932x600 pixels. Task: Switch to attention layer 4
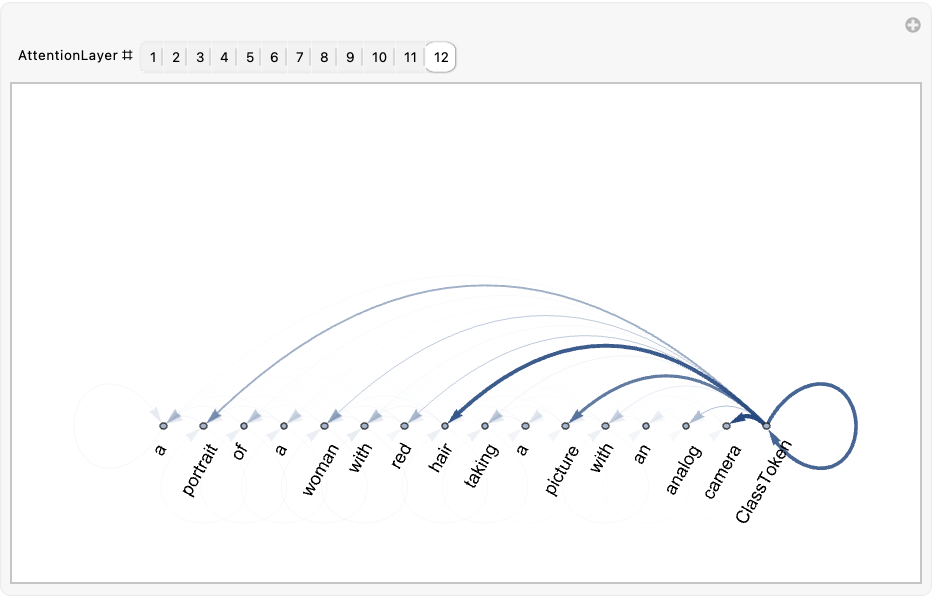(224, 57)
